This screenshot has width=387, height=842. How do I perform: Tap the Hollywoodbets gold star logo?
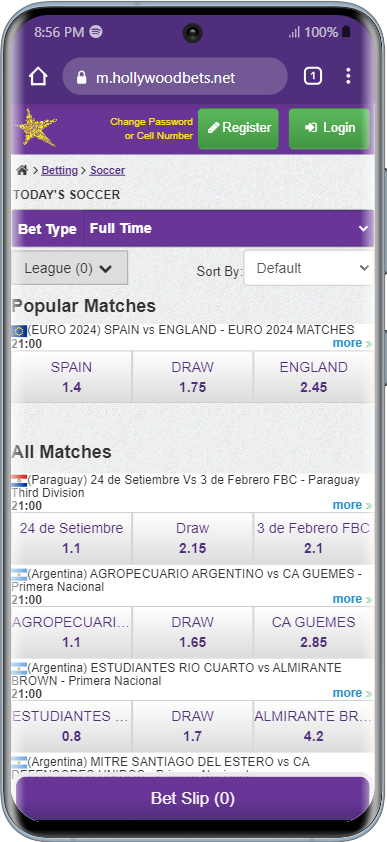point(36,128)
